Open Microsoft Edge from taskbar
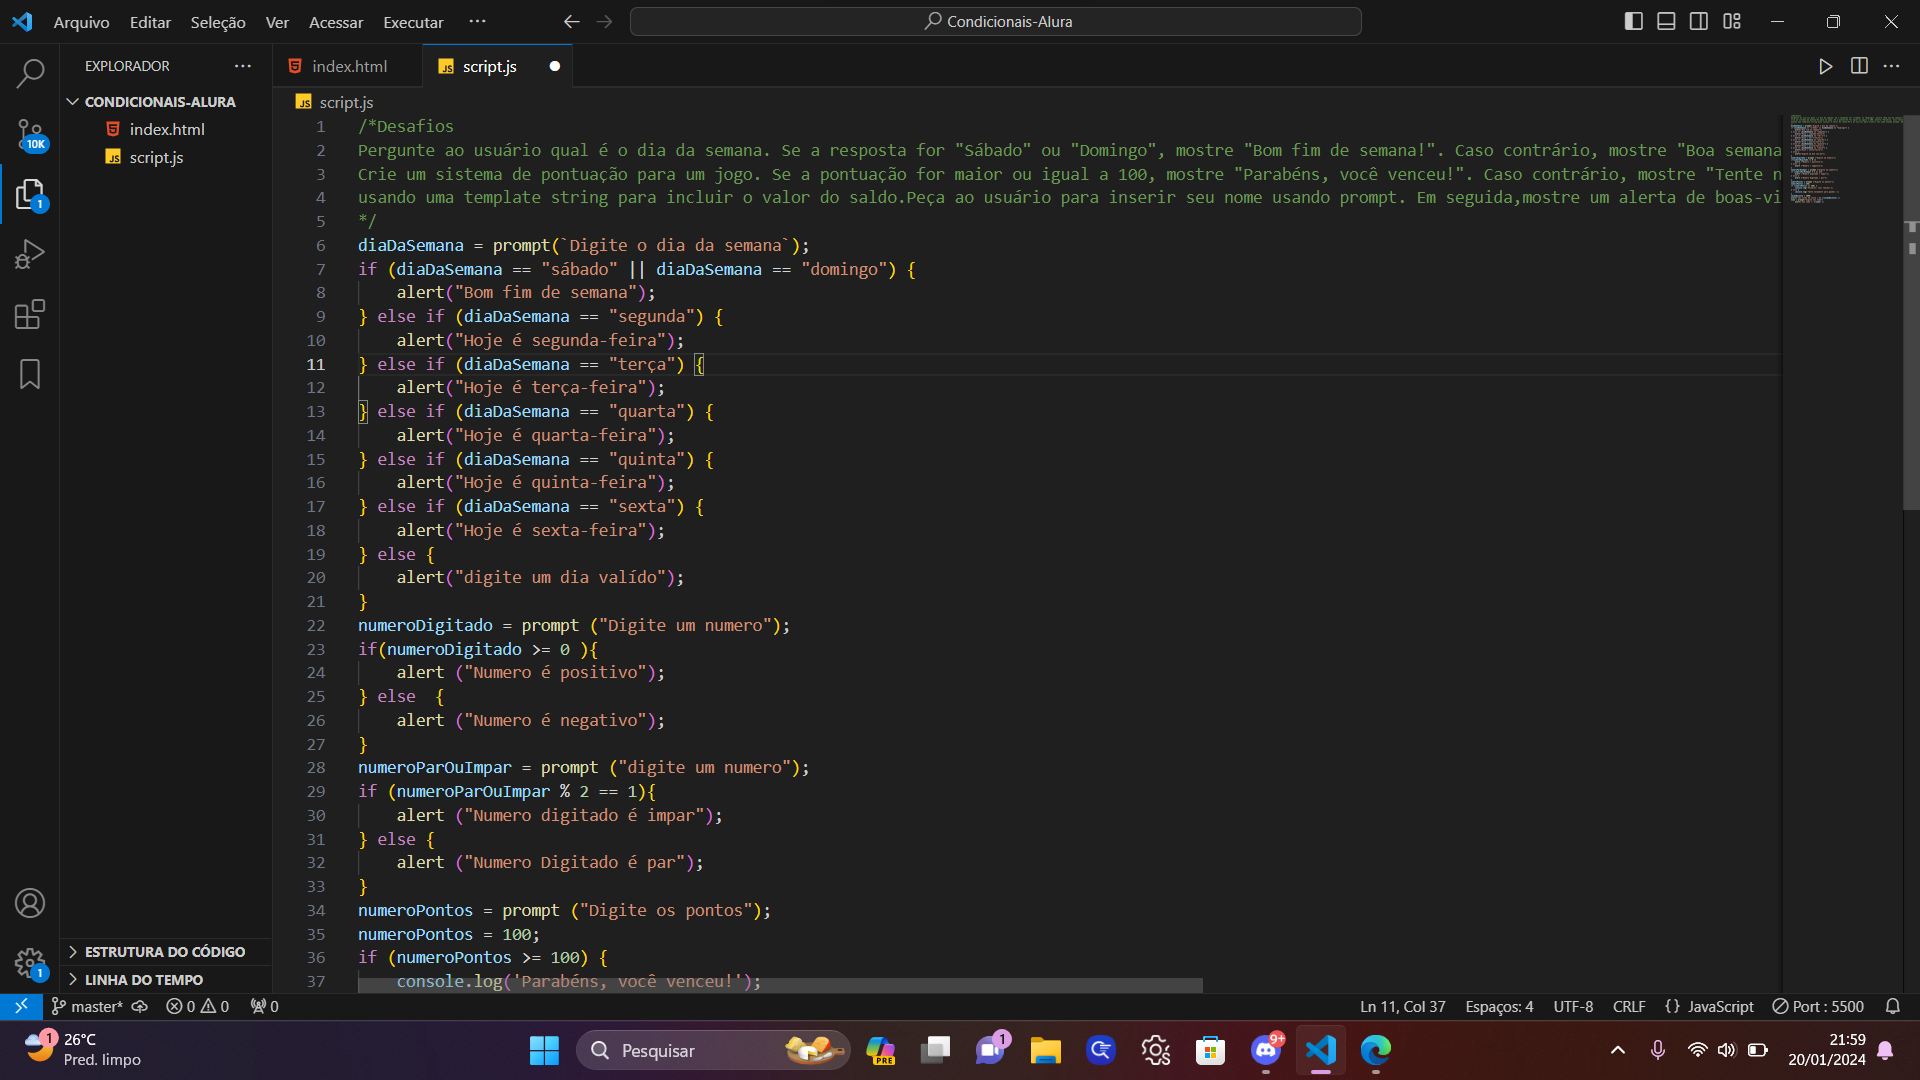The image size is (1920, 1080). click(1375, 1050)
